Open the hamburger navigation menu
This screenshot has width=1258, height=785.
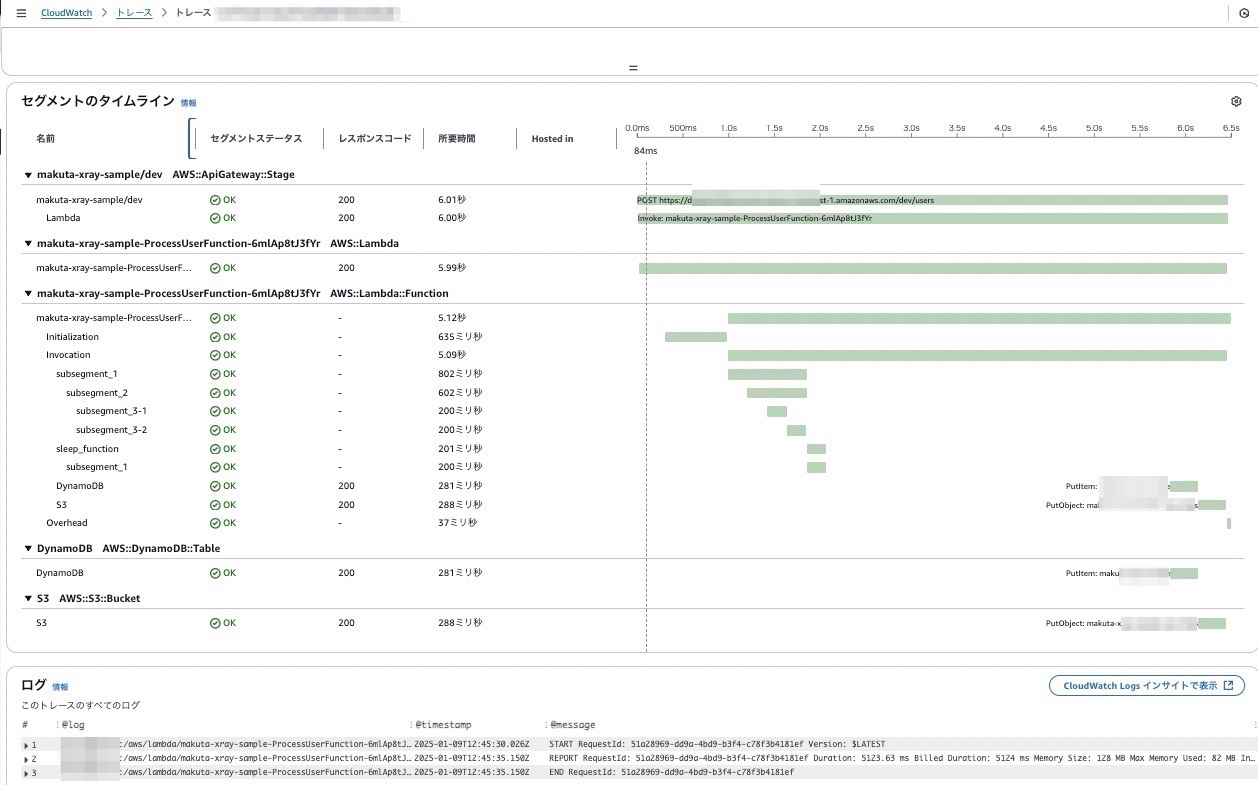21,13
